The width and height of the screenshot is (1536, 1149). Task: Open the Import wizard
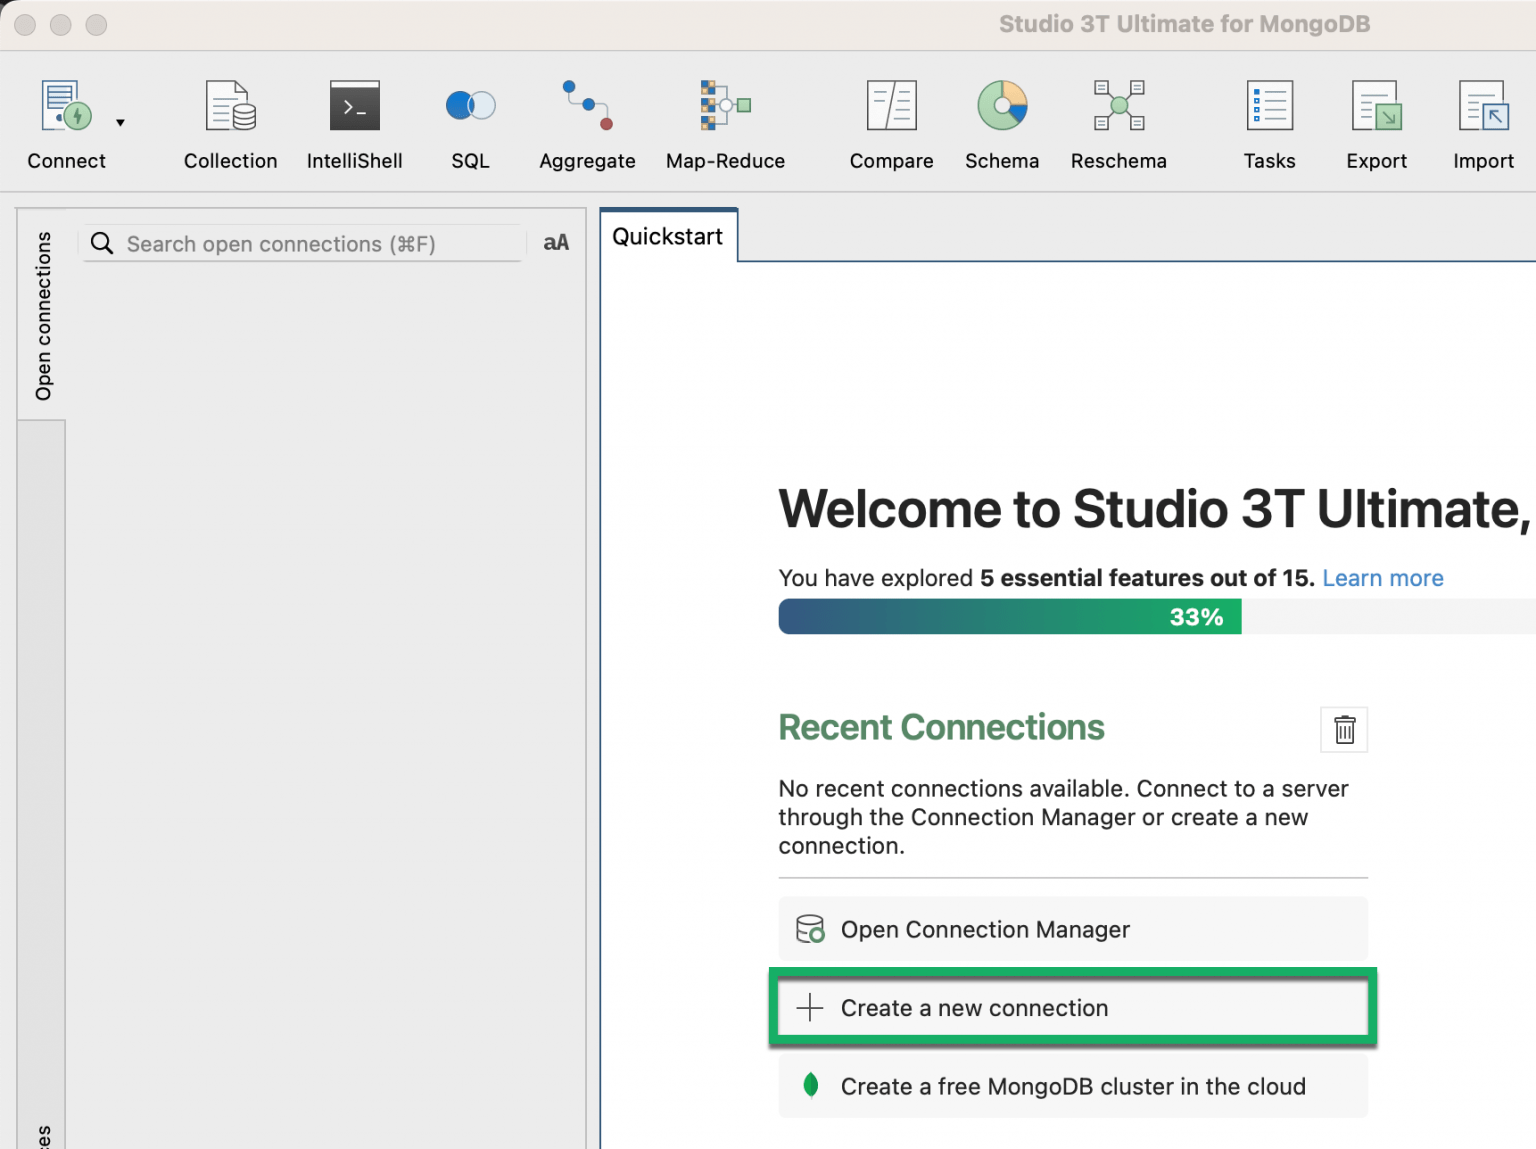[1483, 120]
